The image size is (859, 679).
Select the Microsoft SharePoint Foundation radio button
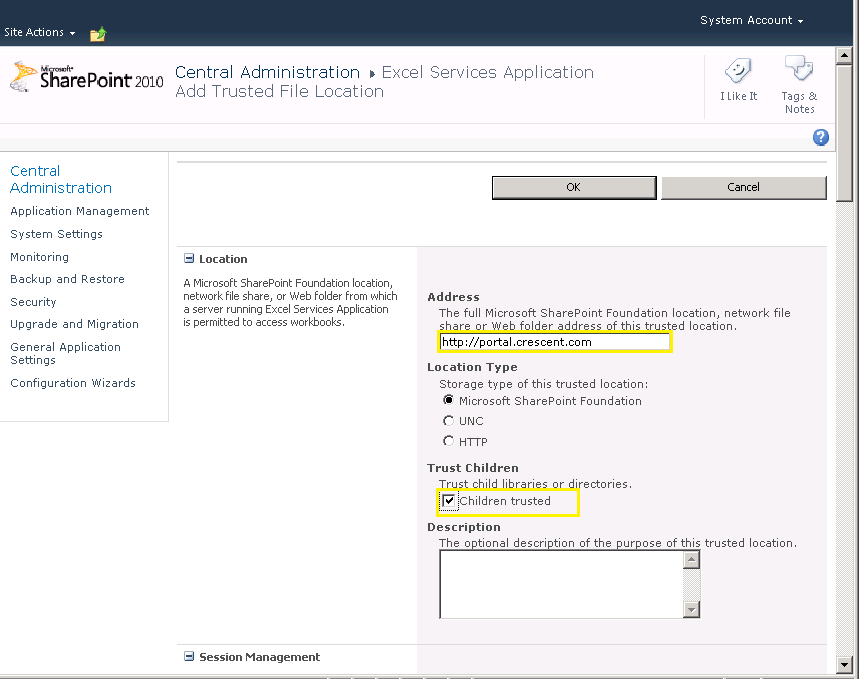(x=448, y=400)
